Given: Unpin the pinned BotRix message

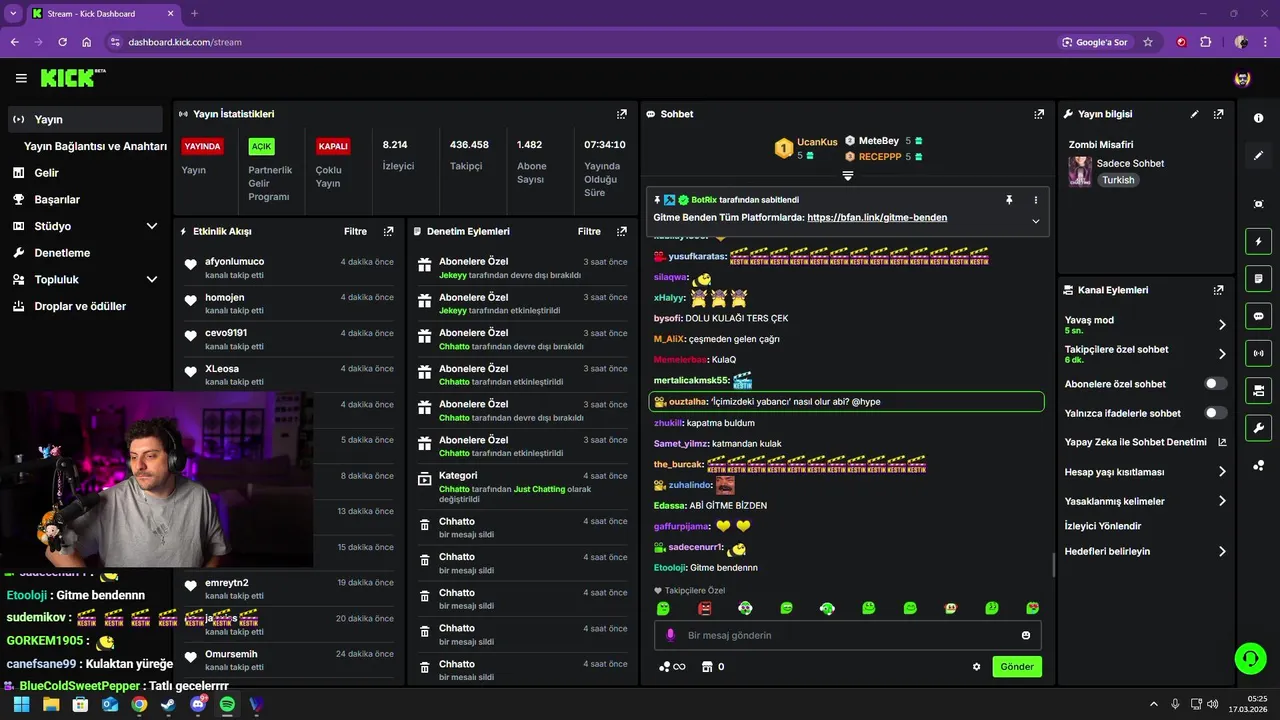Looking at the screenshot, I should [1009, 200].
